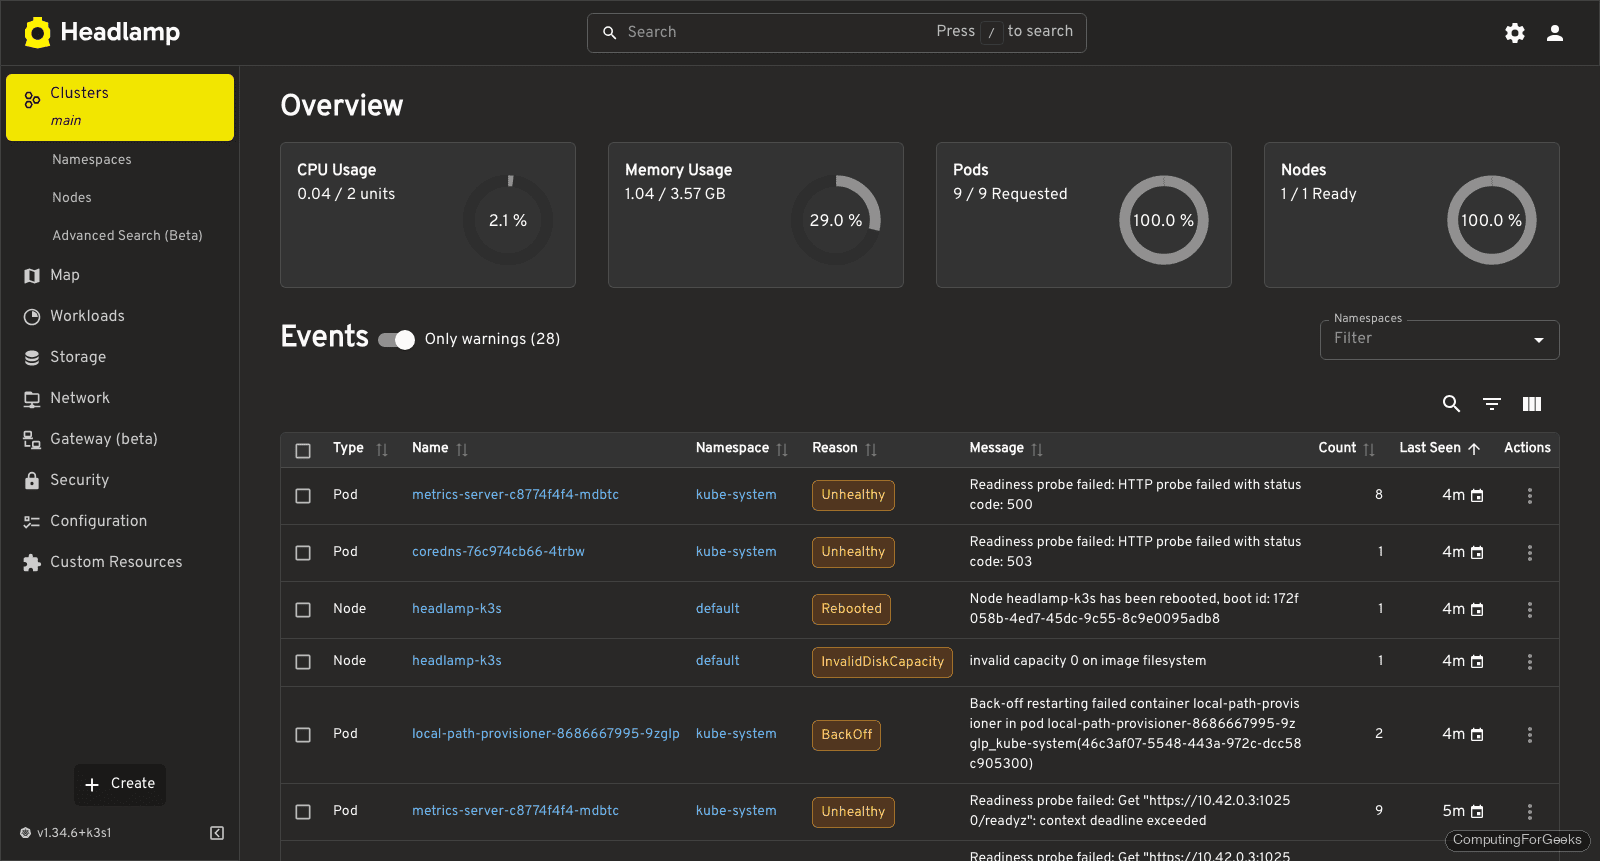Check the first metrics-server-c8774f4f4-mdbtc row checkbox
Screen dimensions: 1600x861
point(303,496)
